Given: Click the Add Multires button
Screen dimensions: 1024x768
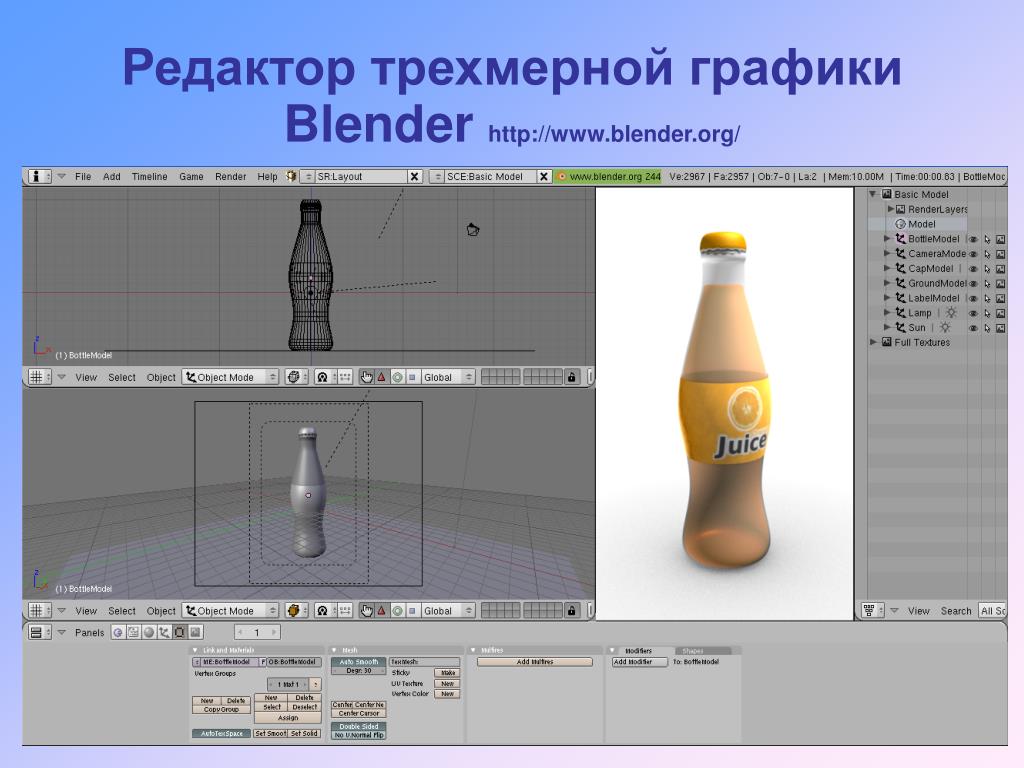Looking at the screenshot, I should click(x=535, y=662).
